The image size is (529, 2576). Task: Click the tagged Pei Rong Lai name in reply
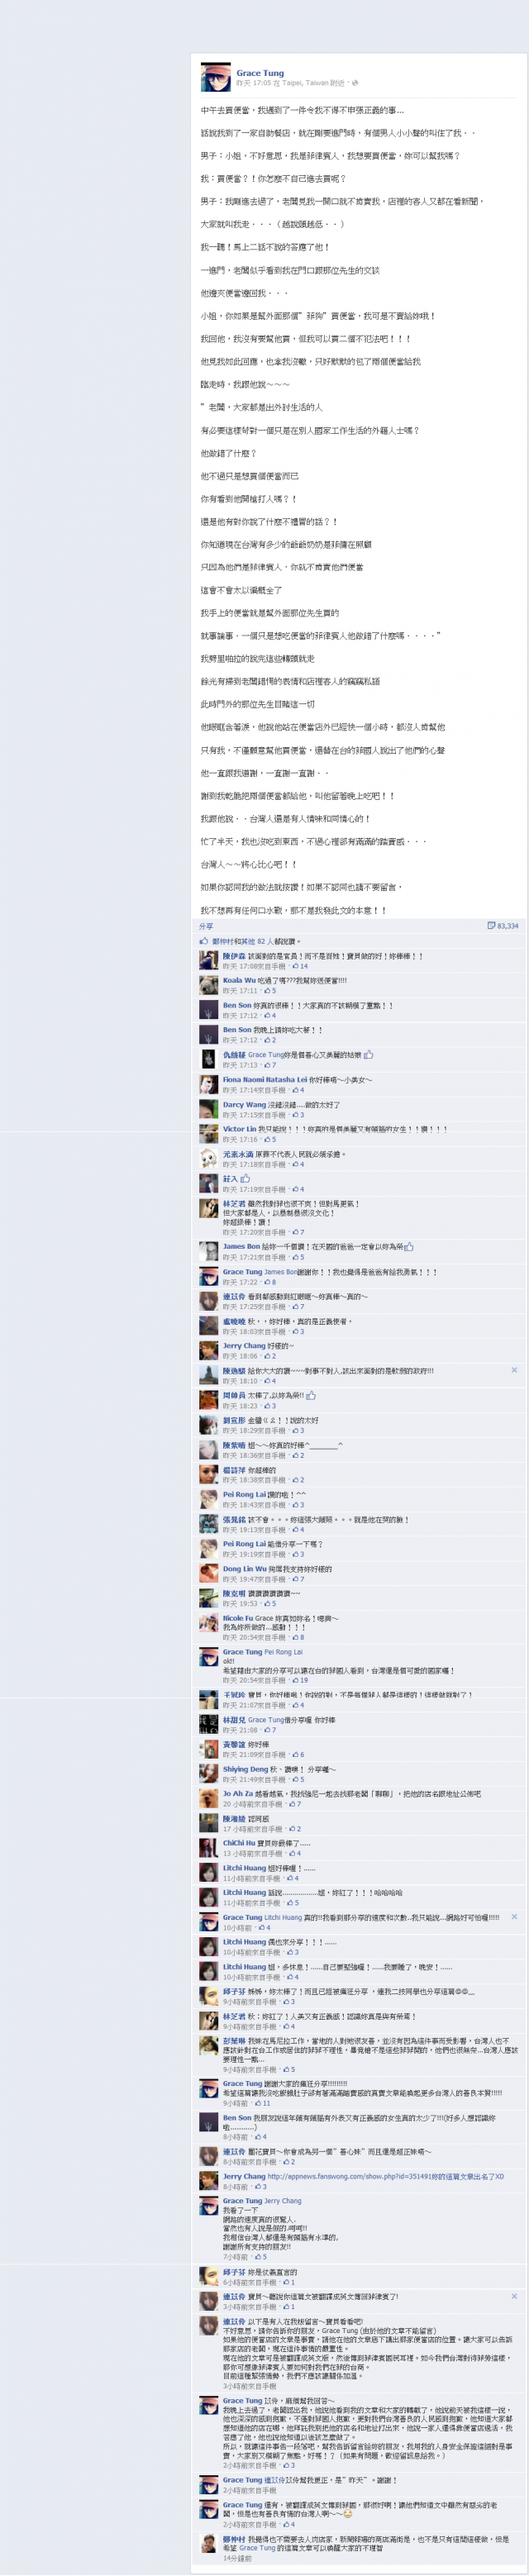click(283, 1653)
